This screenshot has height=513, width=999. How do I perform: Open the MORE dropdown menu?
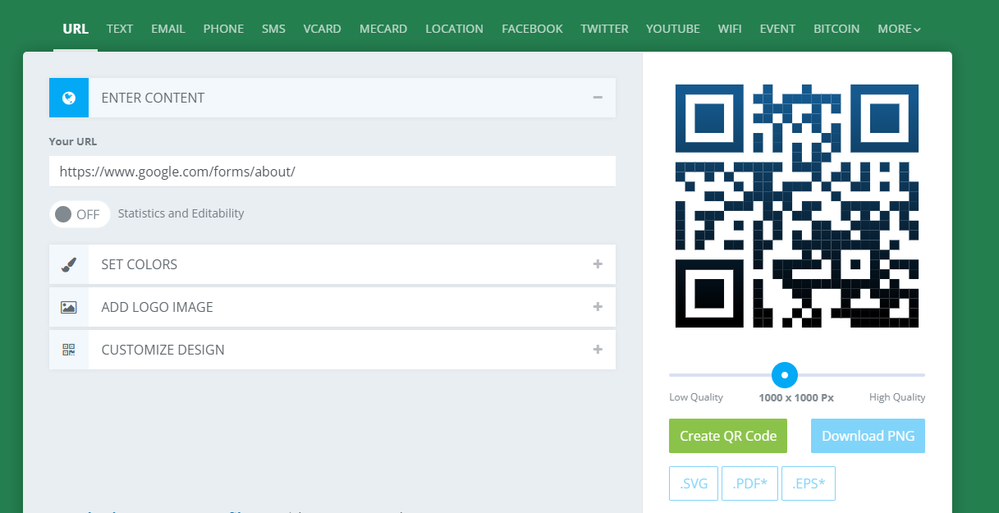click(x=899, y=29)
